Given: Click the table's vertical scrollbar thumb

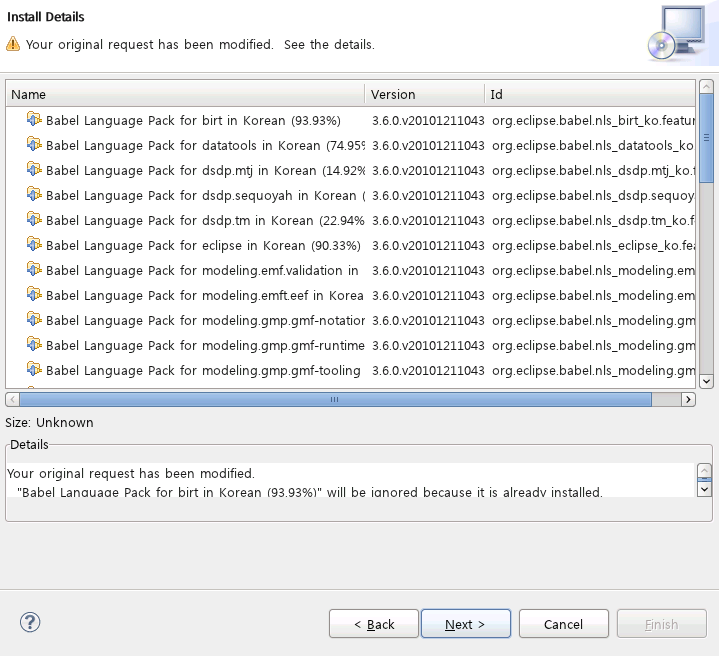Looking at the screenshot, I should pyautogui.click(x=706, y=138).
